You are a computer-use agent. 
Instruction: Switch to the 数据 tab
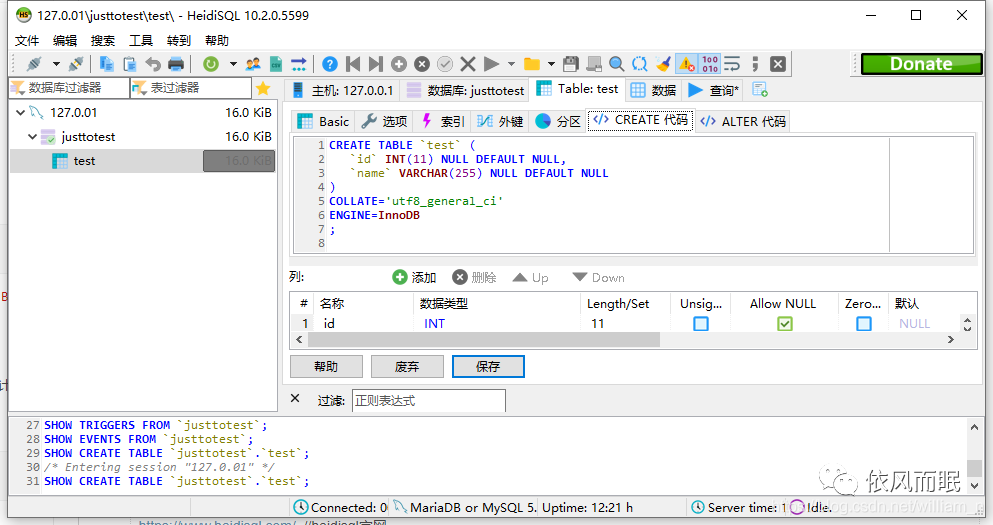pos(654,91)
